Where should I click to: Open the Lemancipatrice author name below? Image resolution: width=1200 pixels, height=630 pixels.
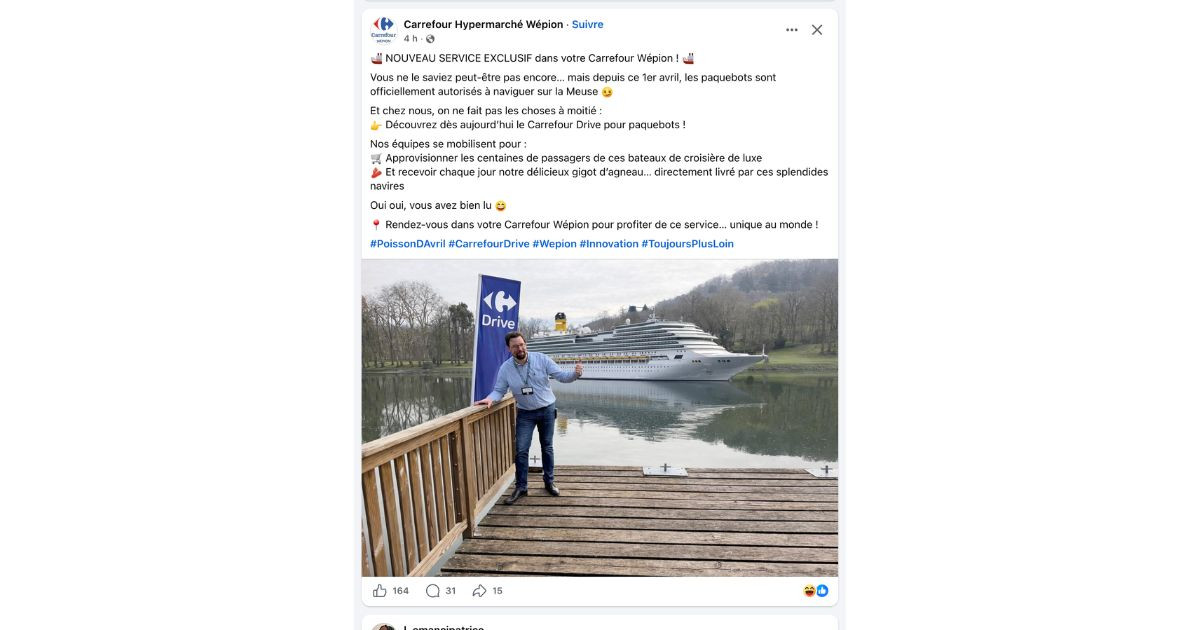tap(443, 627)
